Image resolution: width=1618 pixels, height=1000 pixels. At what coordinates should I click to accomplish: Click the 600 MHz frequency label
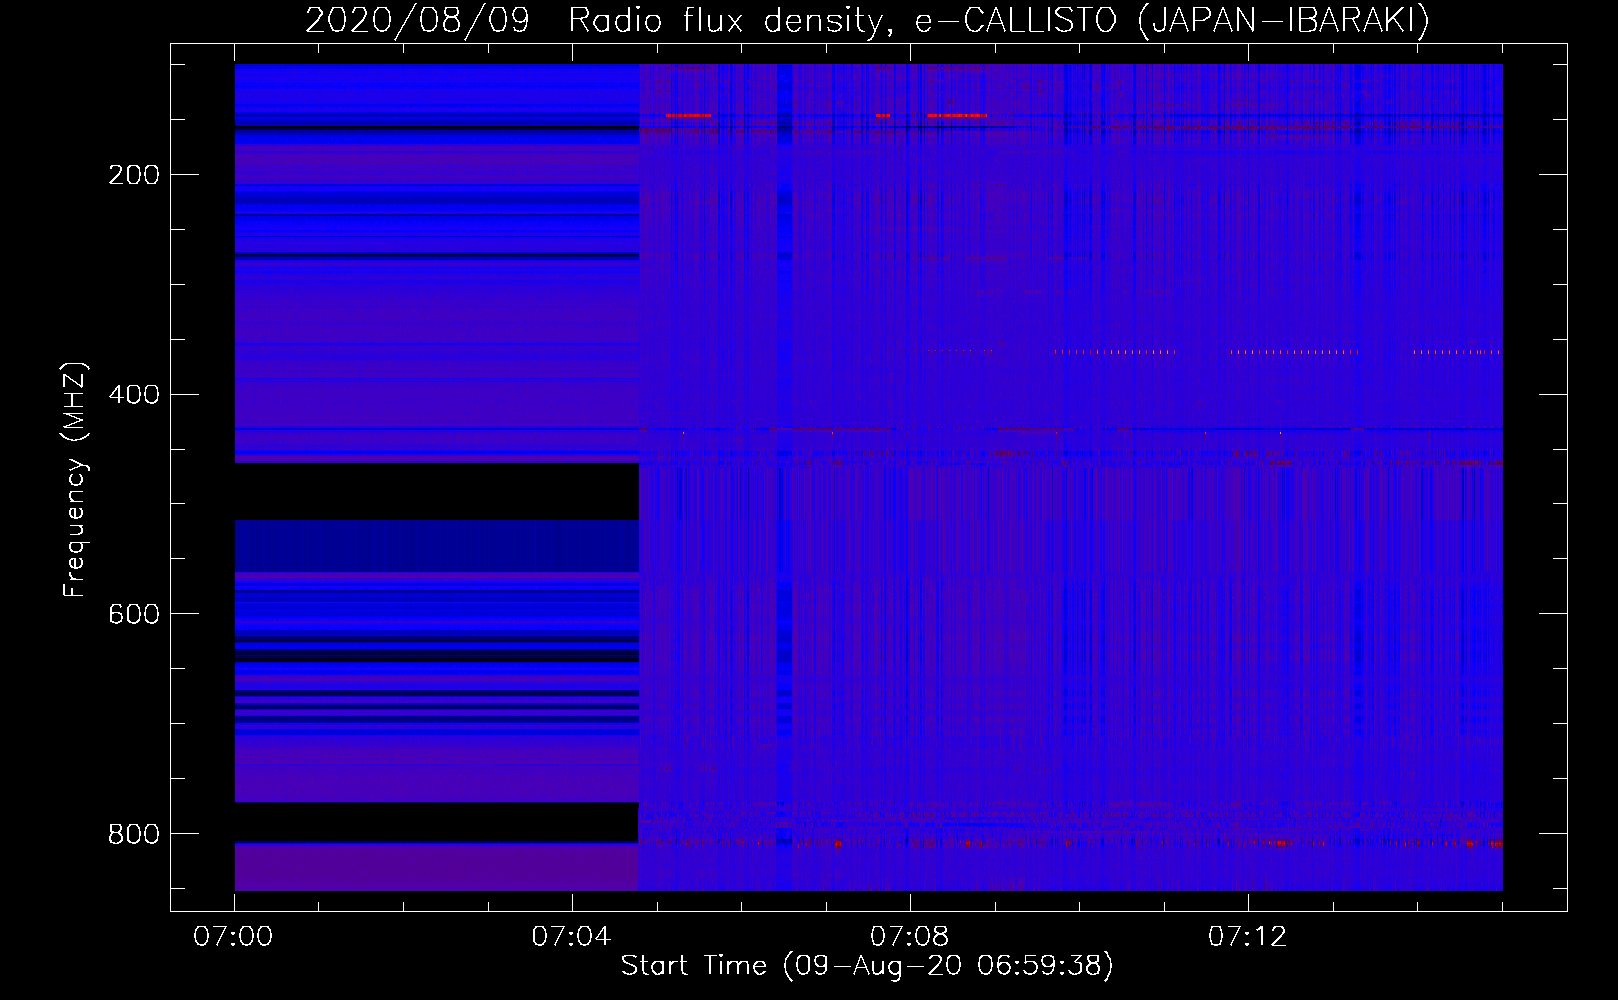pos(134,614)
